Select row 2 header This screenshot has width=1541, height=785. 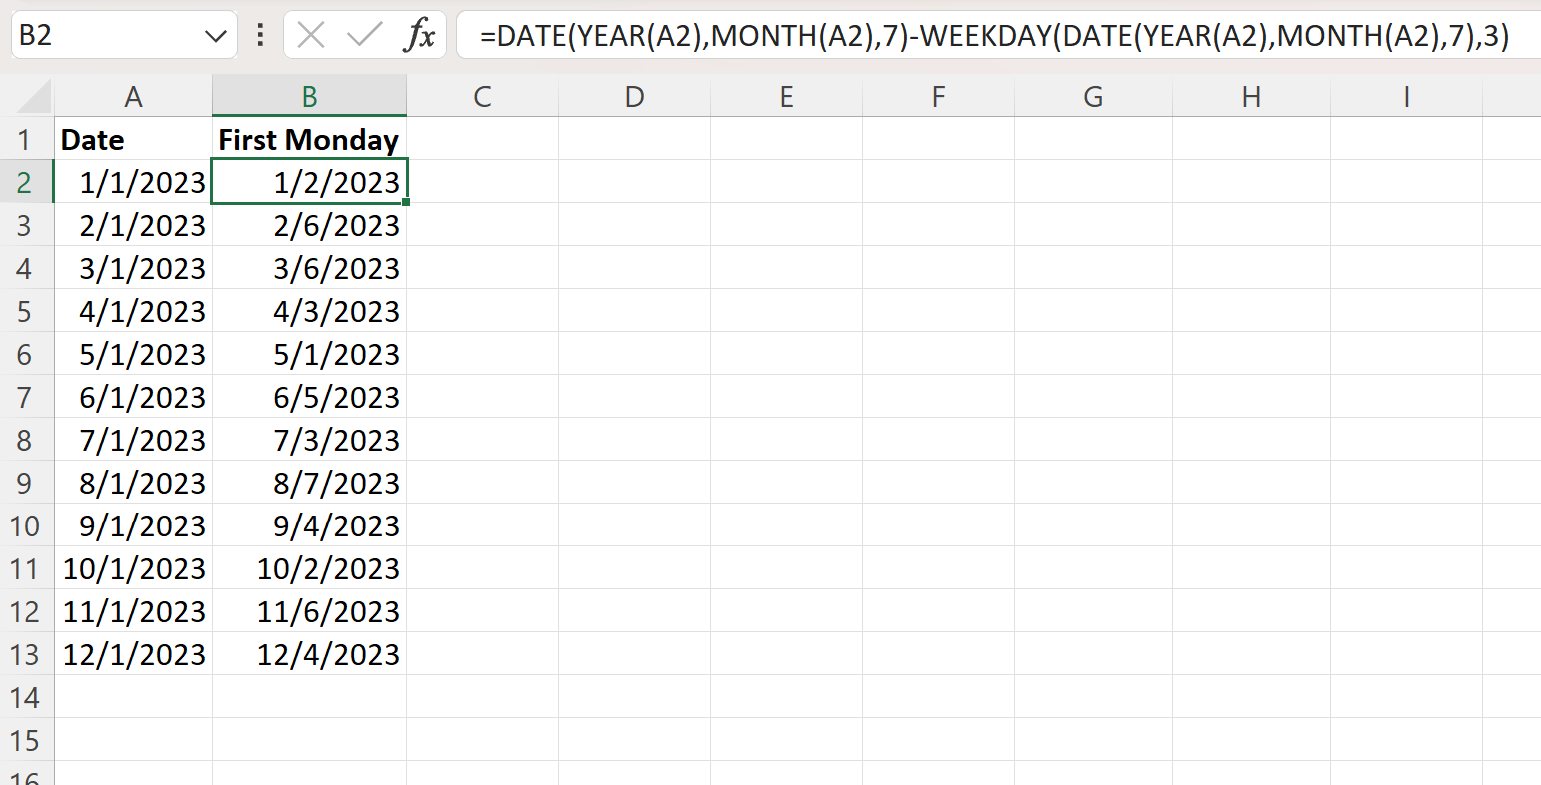click(26, 182)
